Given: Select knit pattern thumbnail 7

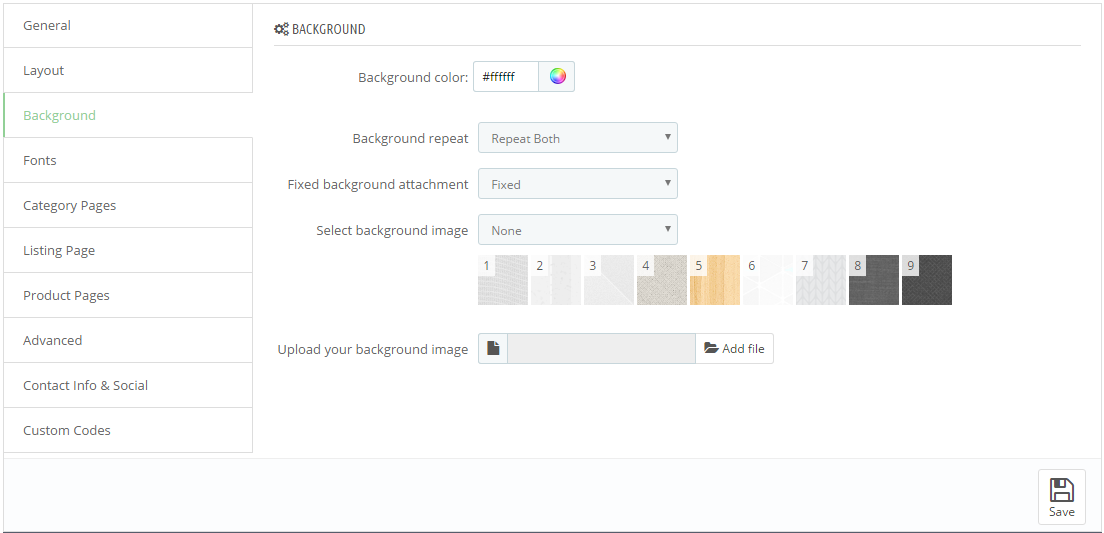Looking at the screenshot, I should (821, 280).
